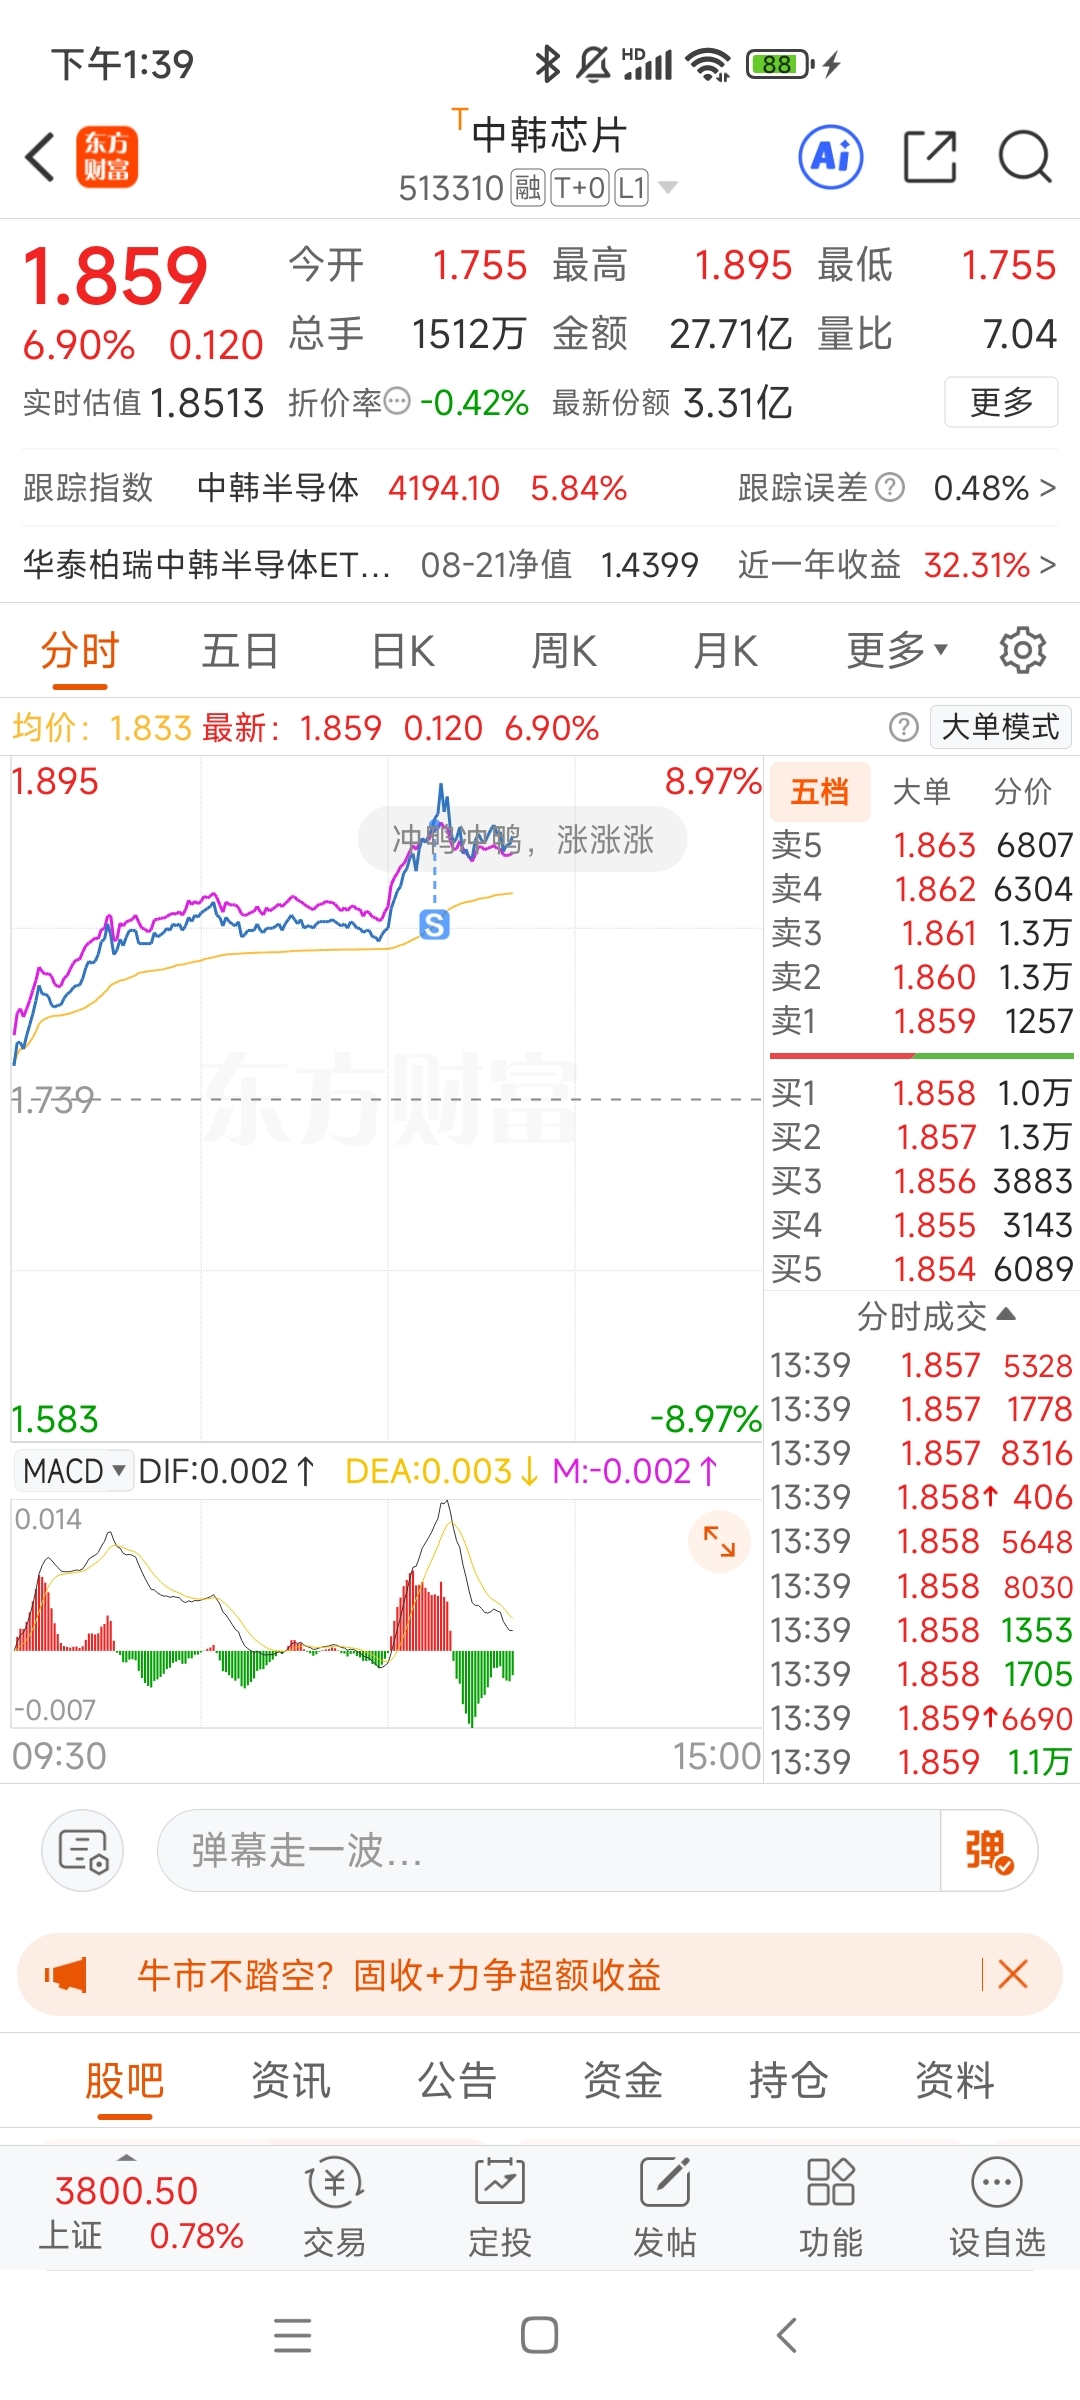
Task: Open 交易 trade icon
Action: (334, 2207)
